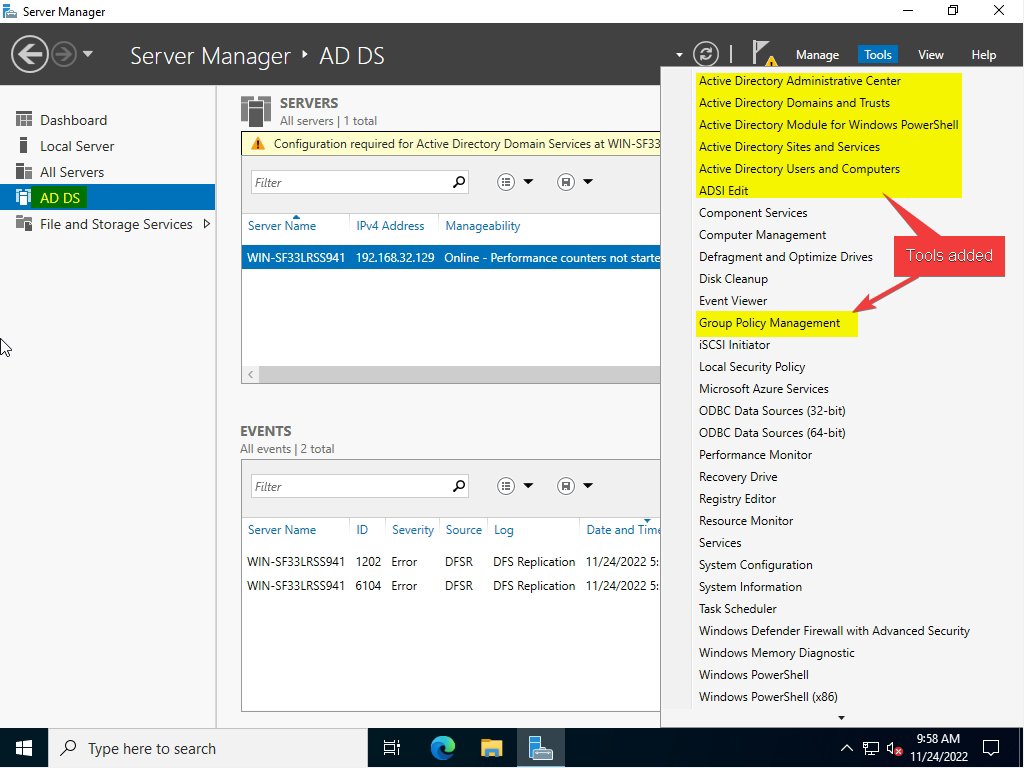Open the notifications flag icon

(x=763, y=53)
